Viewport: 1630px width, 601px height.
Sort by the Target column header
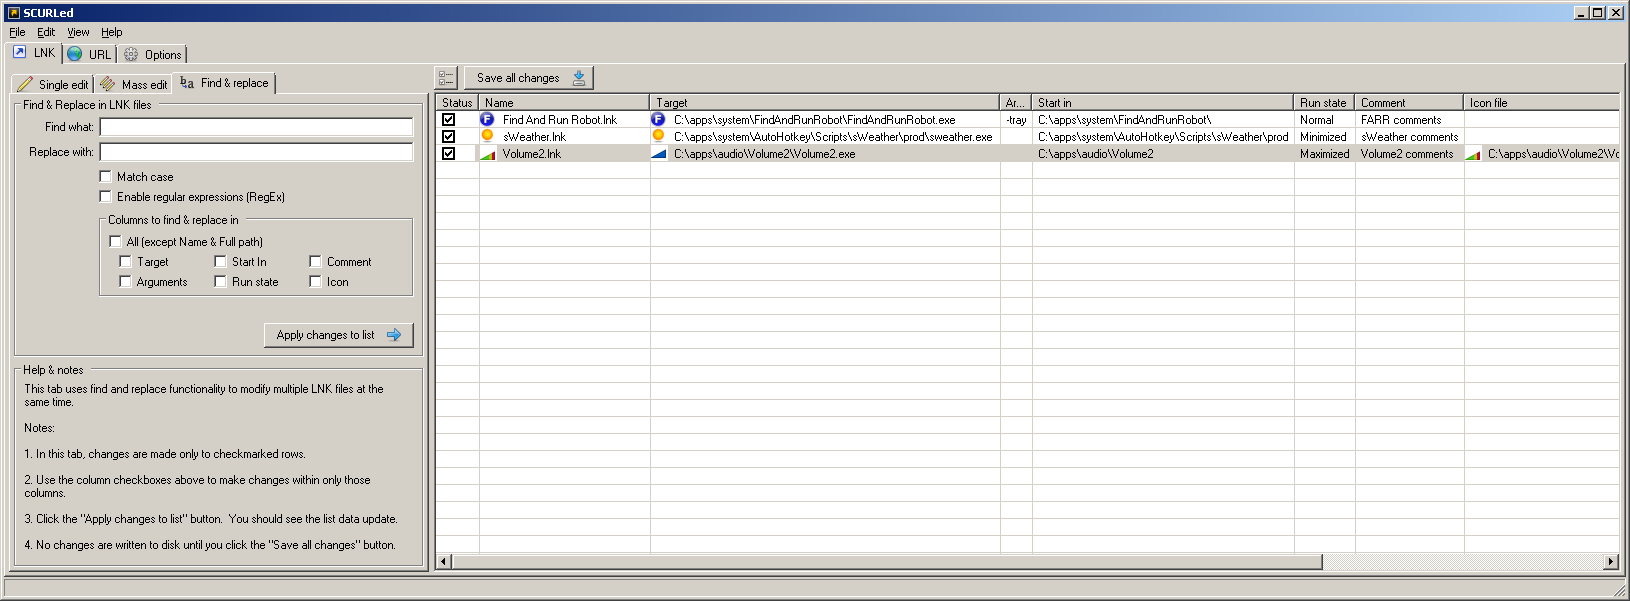point(825,102)
